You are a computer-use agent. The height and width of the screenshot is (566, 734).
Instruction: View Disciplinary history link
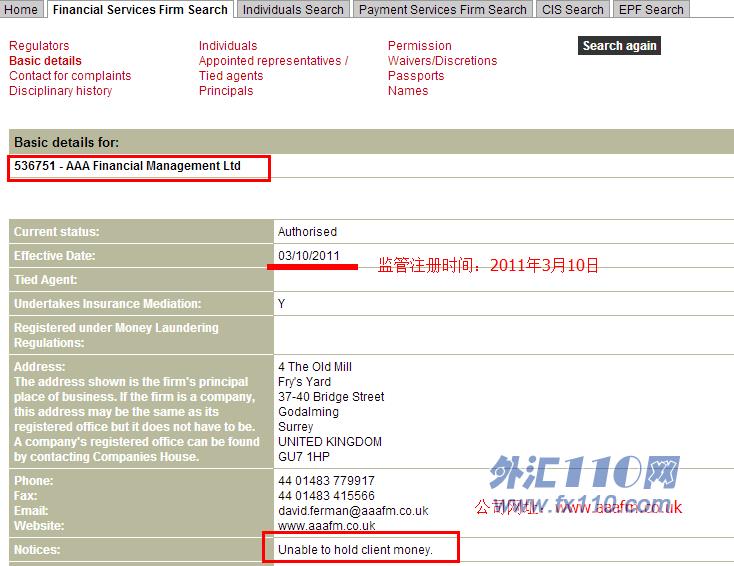click(61, 90)
